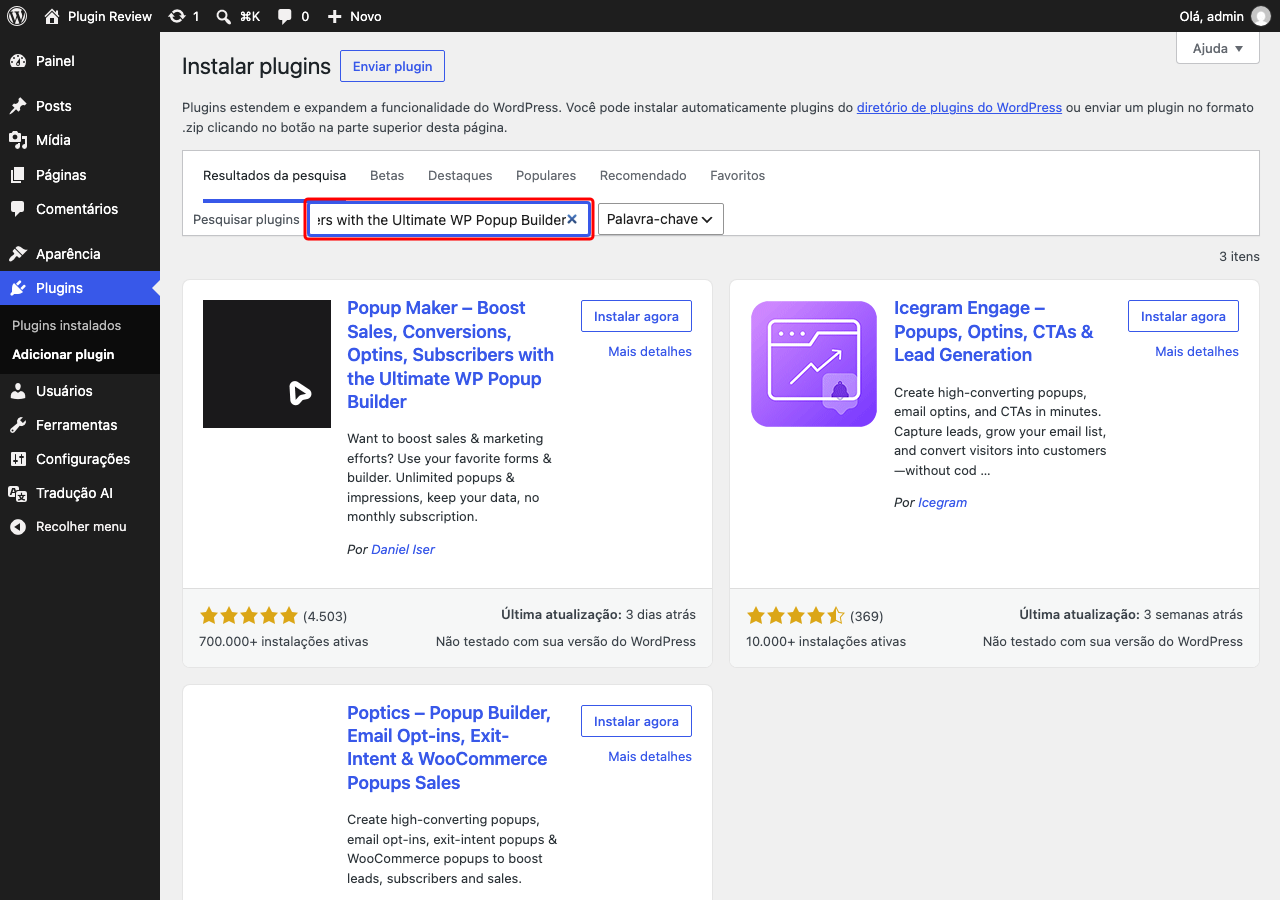The width and height of the screenshot is (1280, 900).
Task: Visit the Icegram author link
Action: coord(943,503)
